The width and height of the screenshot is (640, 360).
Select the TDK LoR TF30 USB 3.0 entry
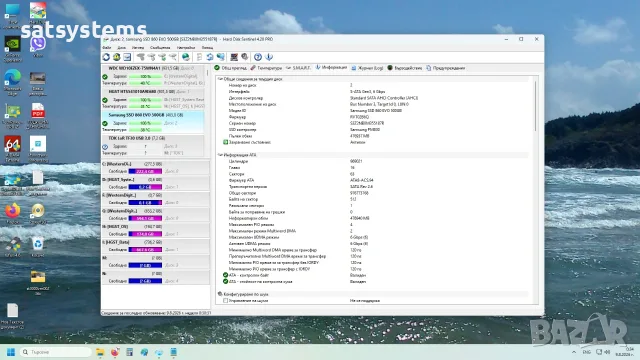[153, 146]
